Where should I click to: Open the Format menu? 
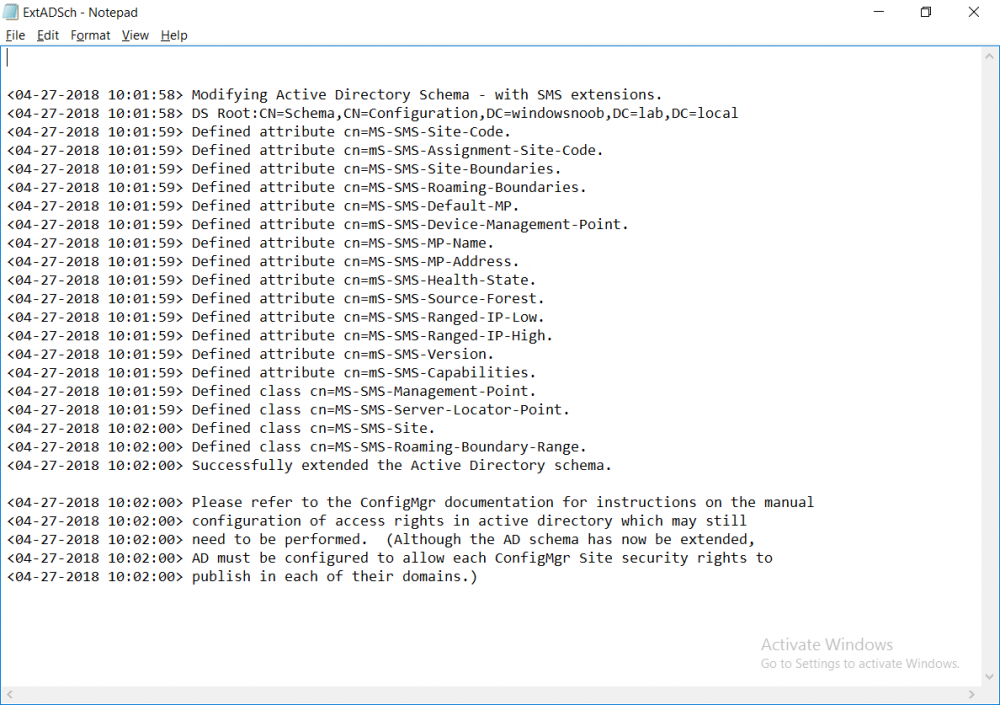coord(91,36)
